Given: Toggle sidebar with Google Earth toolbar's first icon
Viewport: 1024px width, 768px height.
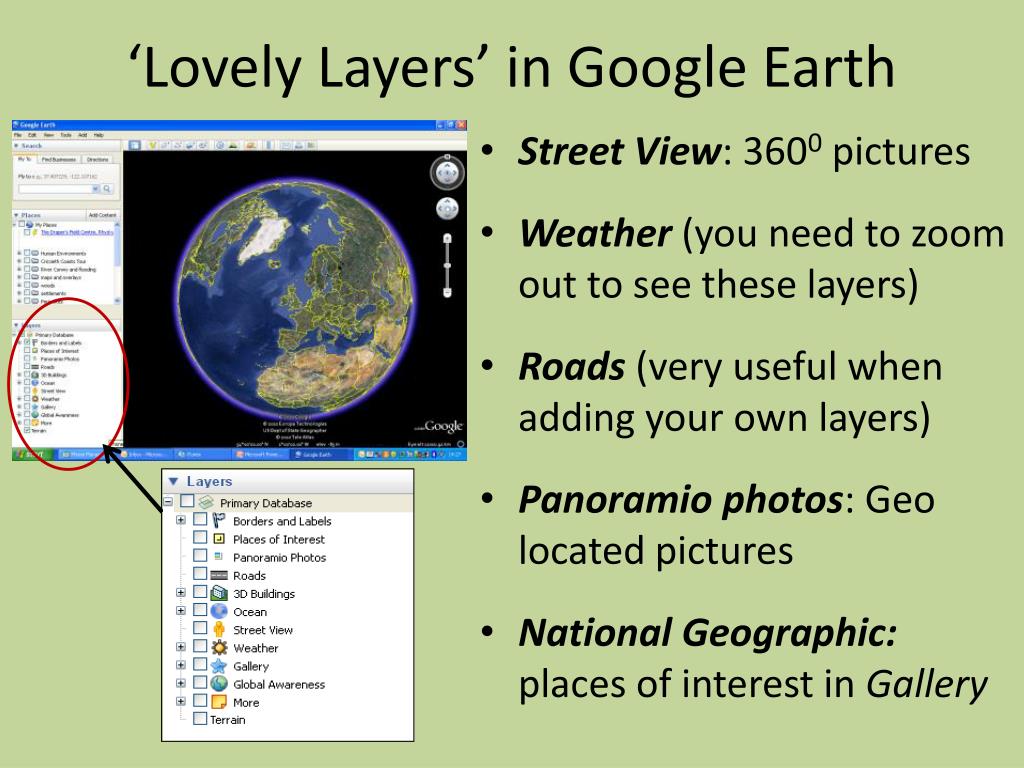Looking at the screenshot, I should click(135, 146).
